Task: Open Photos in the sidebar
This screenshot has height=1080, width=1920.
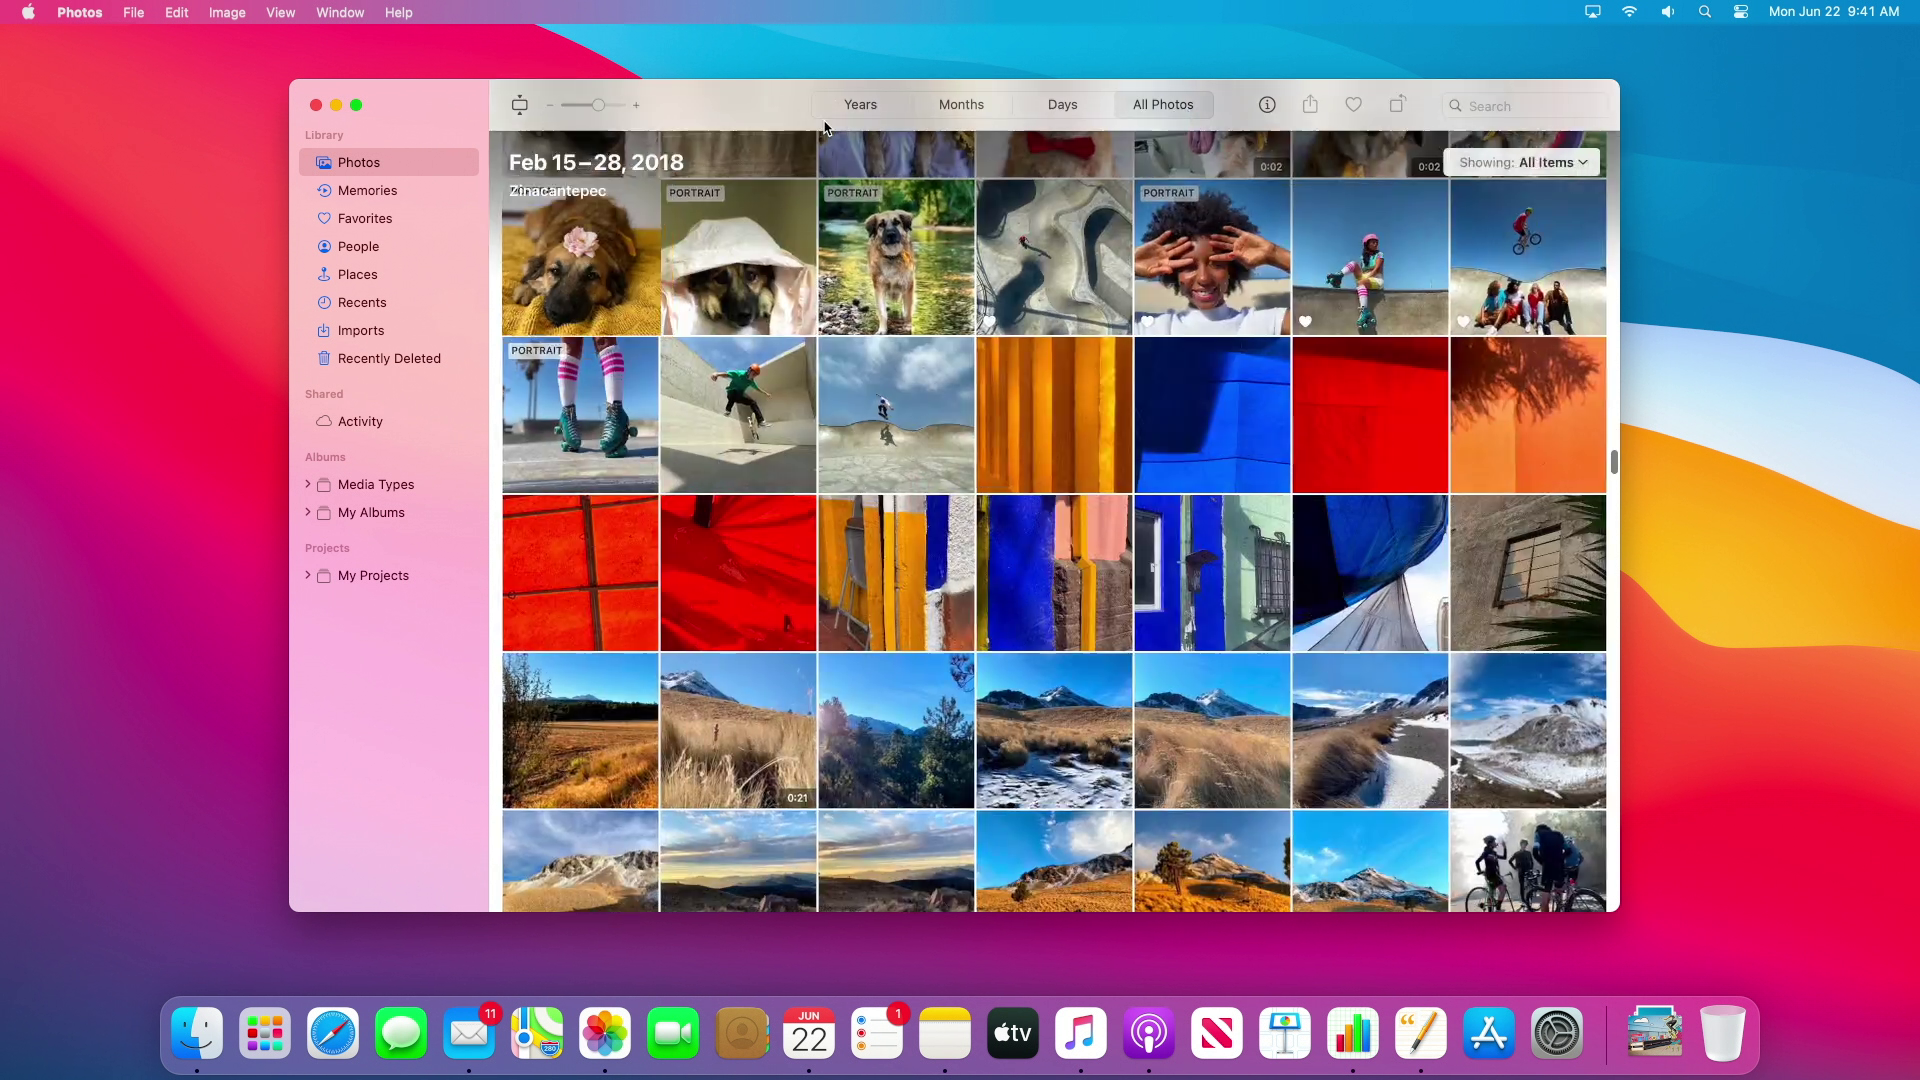Action: [x=389, y=162]
